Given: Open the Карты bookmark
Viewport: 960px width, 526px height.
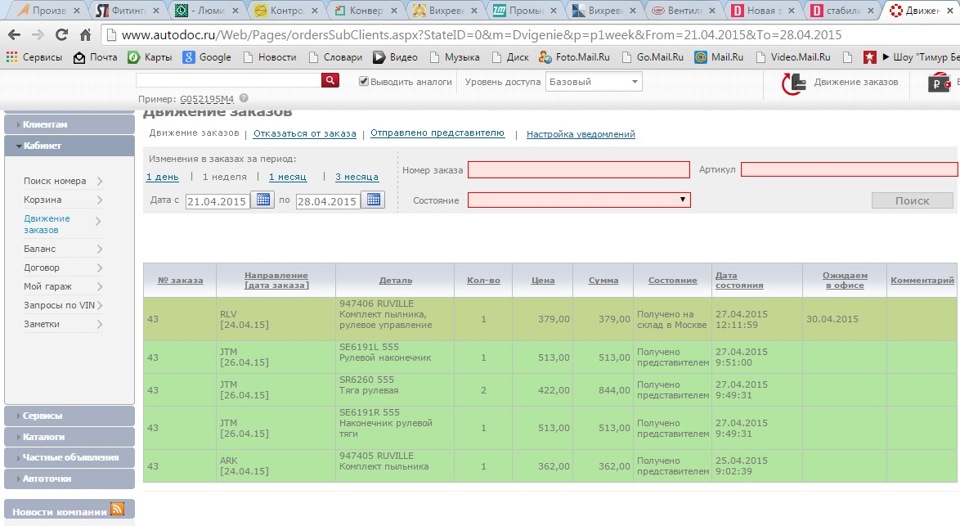Looking at the screenshot, I should coord(149,57).
